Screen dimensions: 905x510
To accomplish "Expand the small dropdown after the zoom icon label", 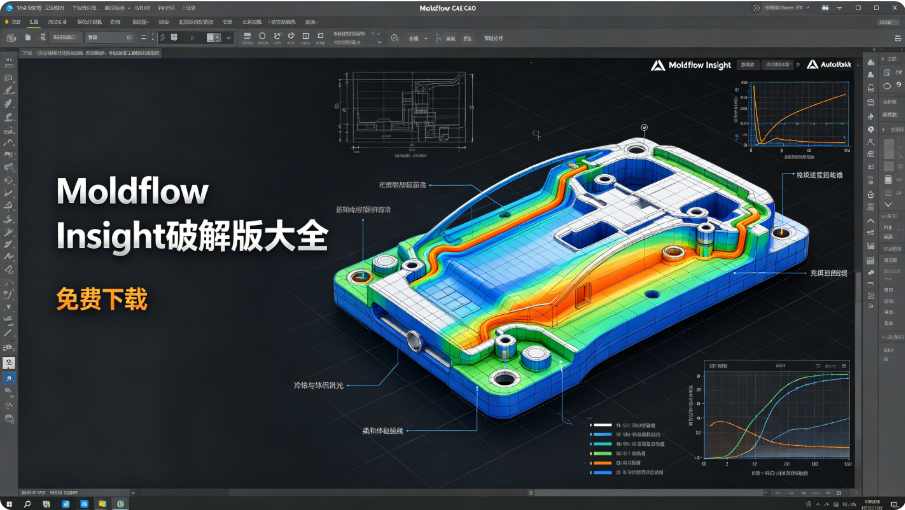I will click(426, 39).
